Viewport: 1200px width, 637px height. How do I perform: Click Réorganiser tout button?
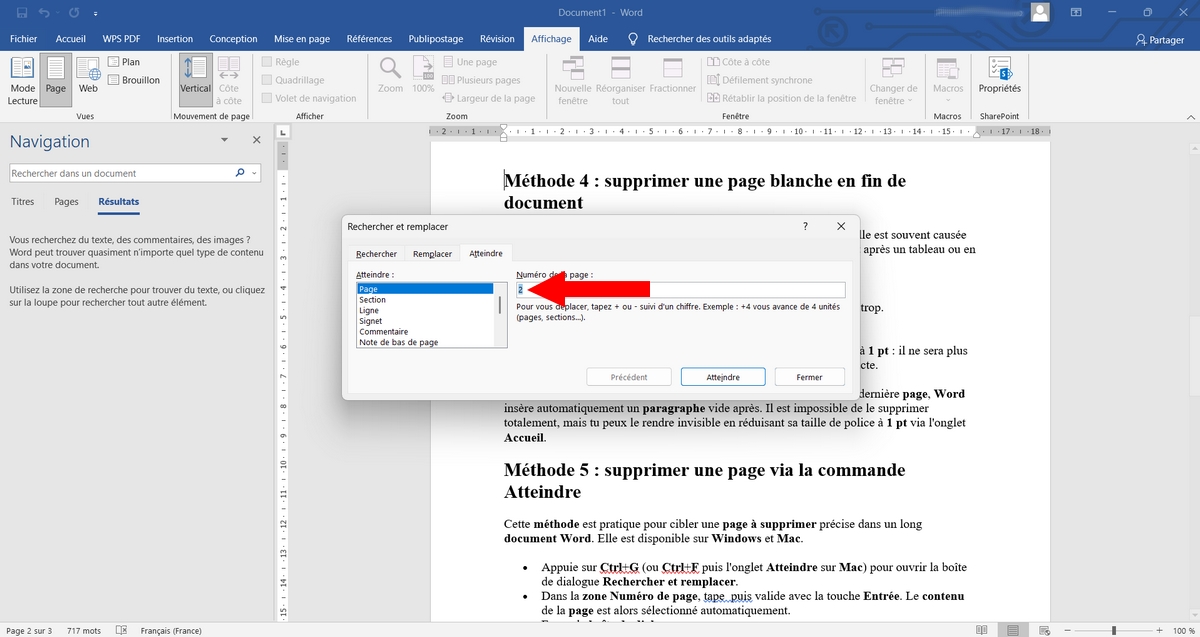point(620,81)
